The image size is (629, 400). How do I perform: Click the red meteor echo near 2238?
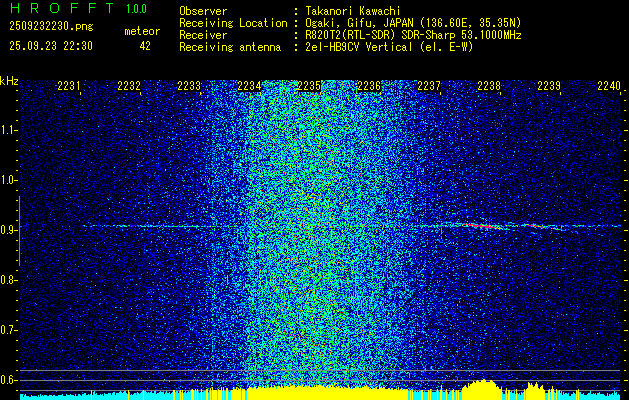483,226
